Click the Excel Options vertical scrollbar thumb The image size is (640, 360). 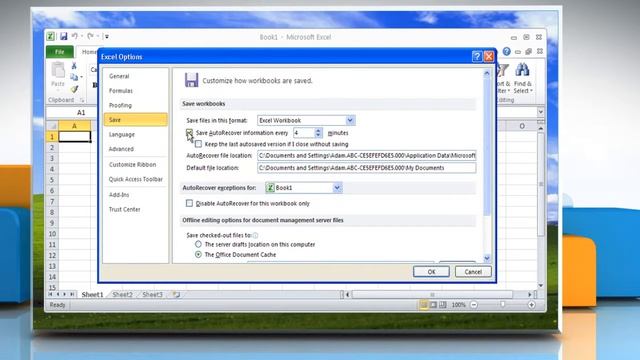point(487,147)
